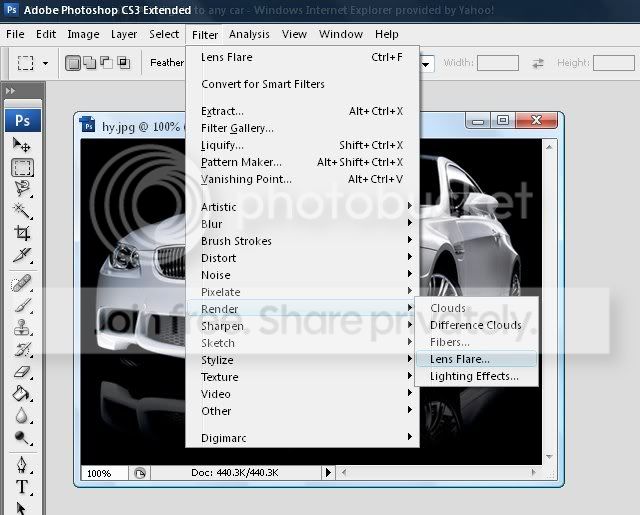Click the Width input field
640x515 pixels.
tap(498, 63)
